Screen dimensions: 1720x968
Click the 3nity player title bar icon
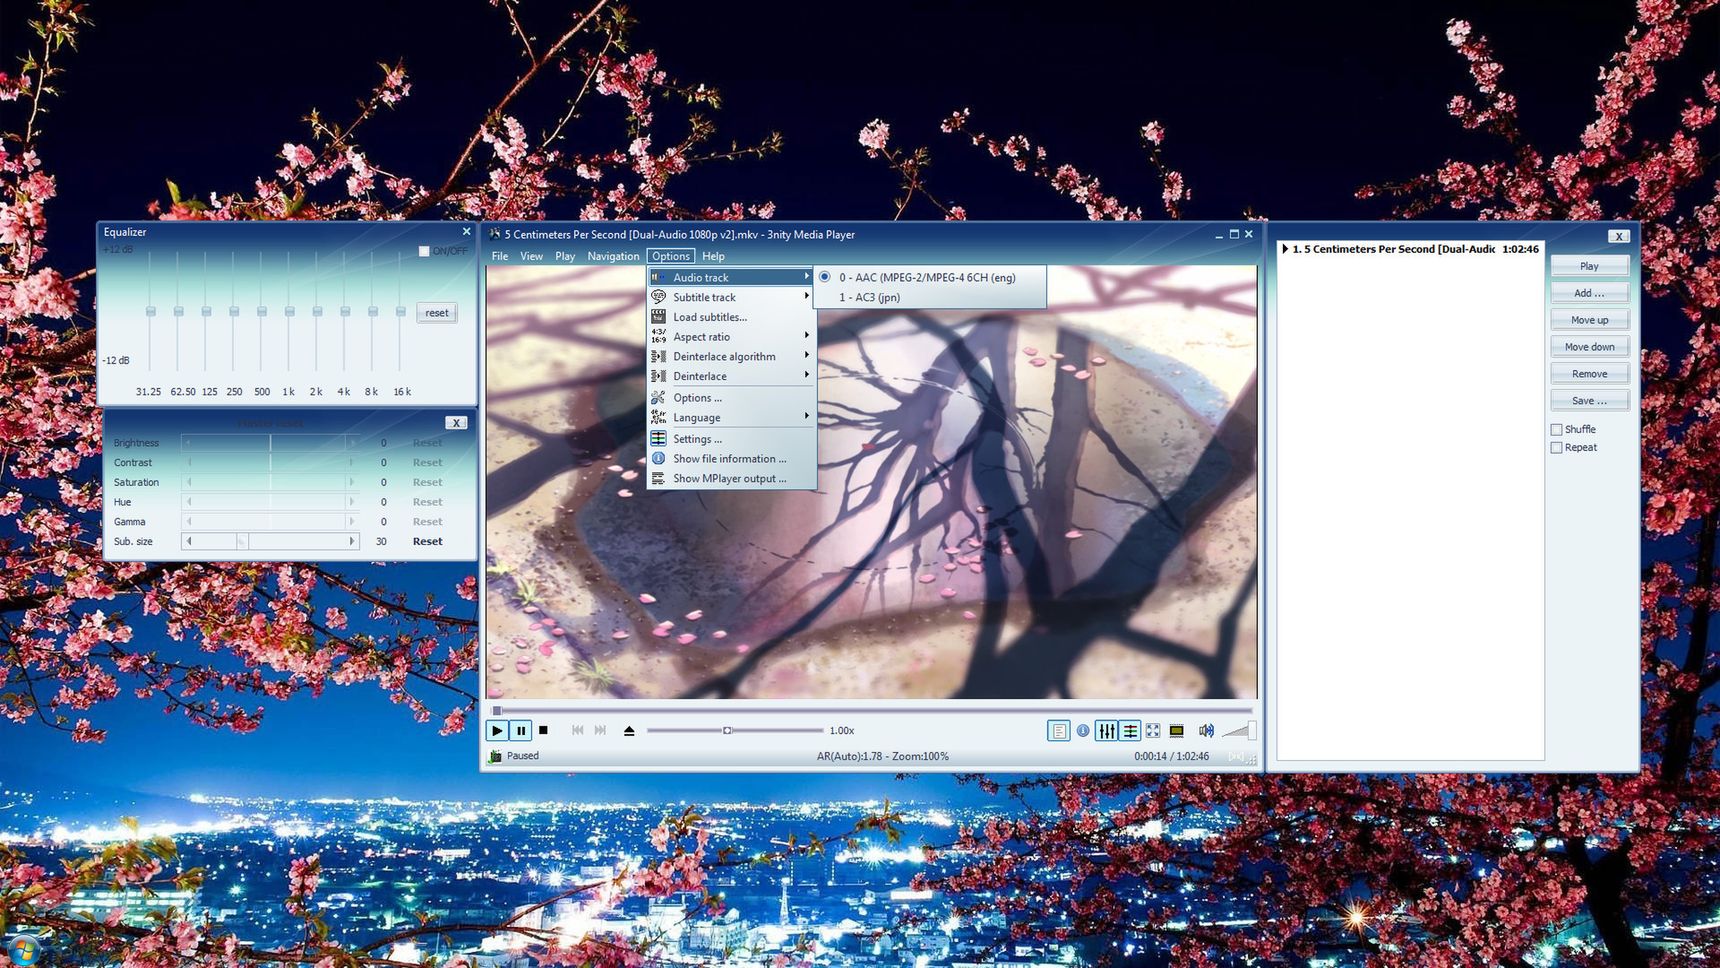click(x=494, y=234)
